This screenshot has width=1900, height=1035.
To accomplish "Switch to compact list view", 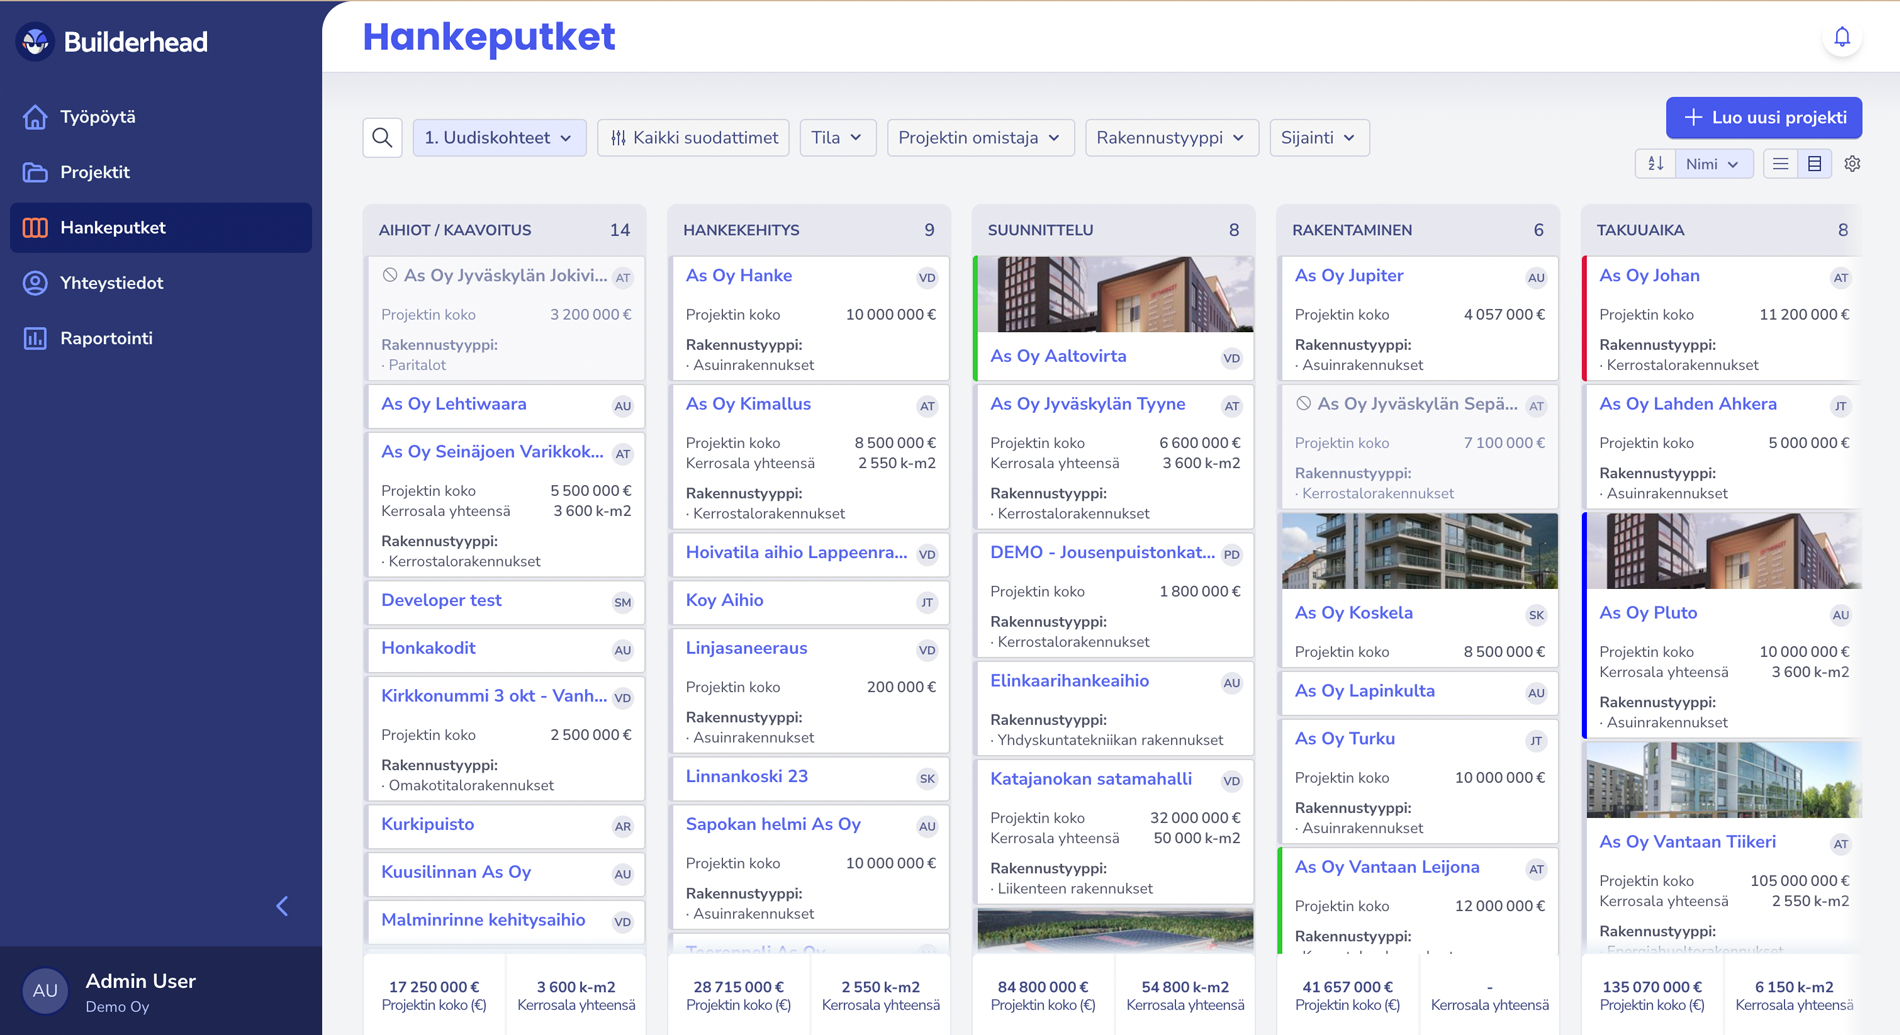I will pyautogui.click(x=1780, y=164).
